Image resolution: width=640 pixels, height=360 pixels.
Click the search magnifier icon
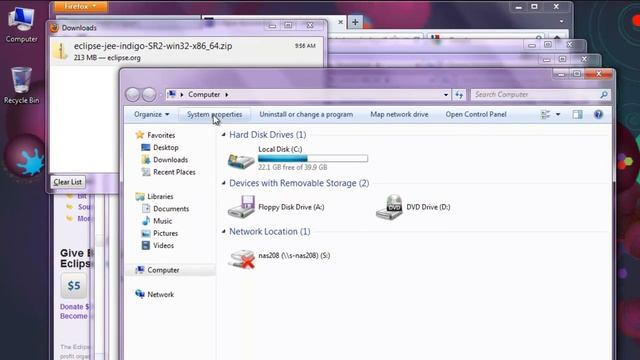(x=604, y=94)
